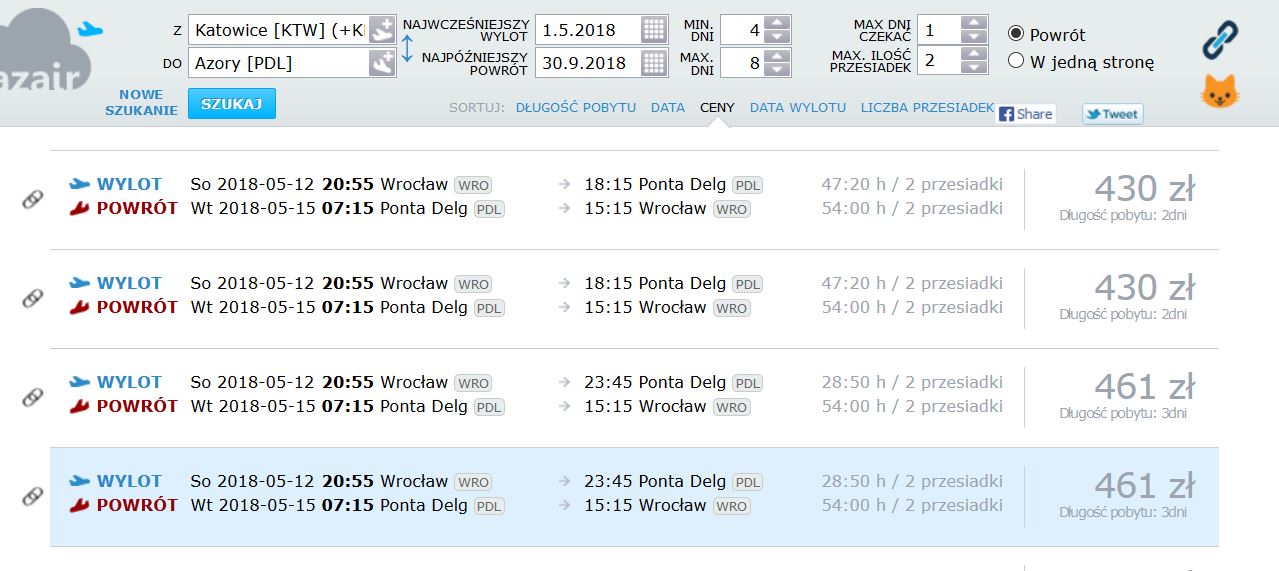Sort results by Liczba przesiadek
This screenshot has width=1279, height=571.
928,107
